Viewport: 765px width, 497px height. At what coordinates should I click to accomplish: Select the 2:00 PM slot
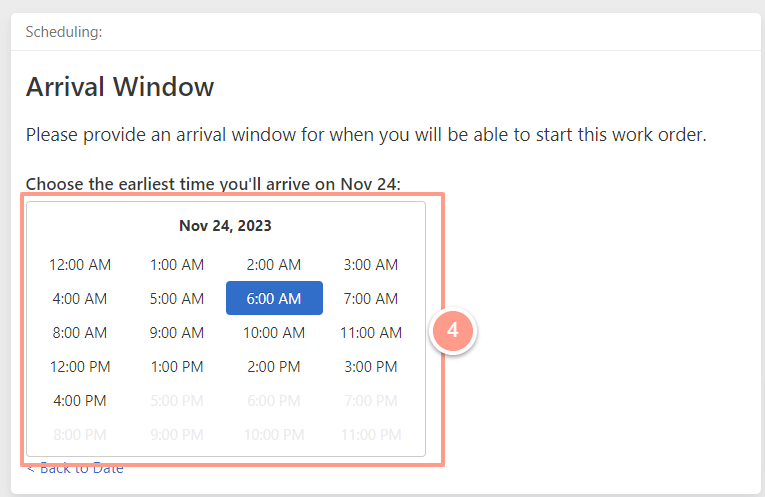pos(274,366)
